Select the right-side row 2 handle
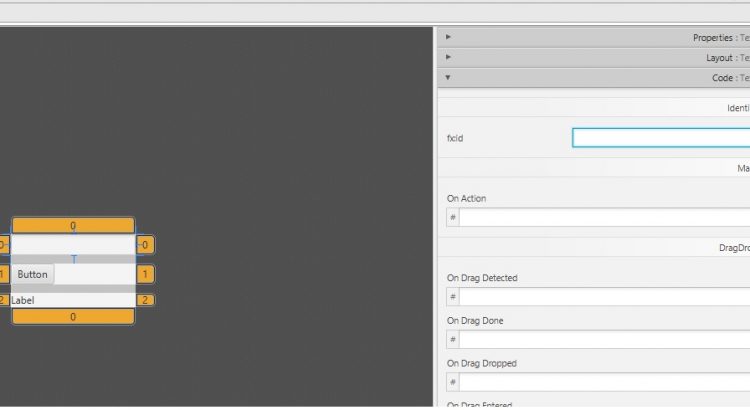750x410 pixels. pos(146,300)
